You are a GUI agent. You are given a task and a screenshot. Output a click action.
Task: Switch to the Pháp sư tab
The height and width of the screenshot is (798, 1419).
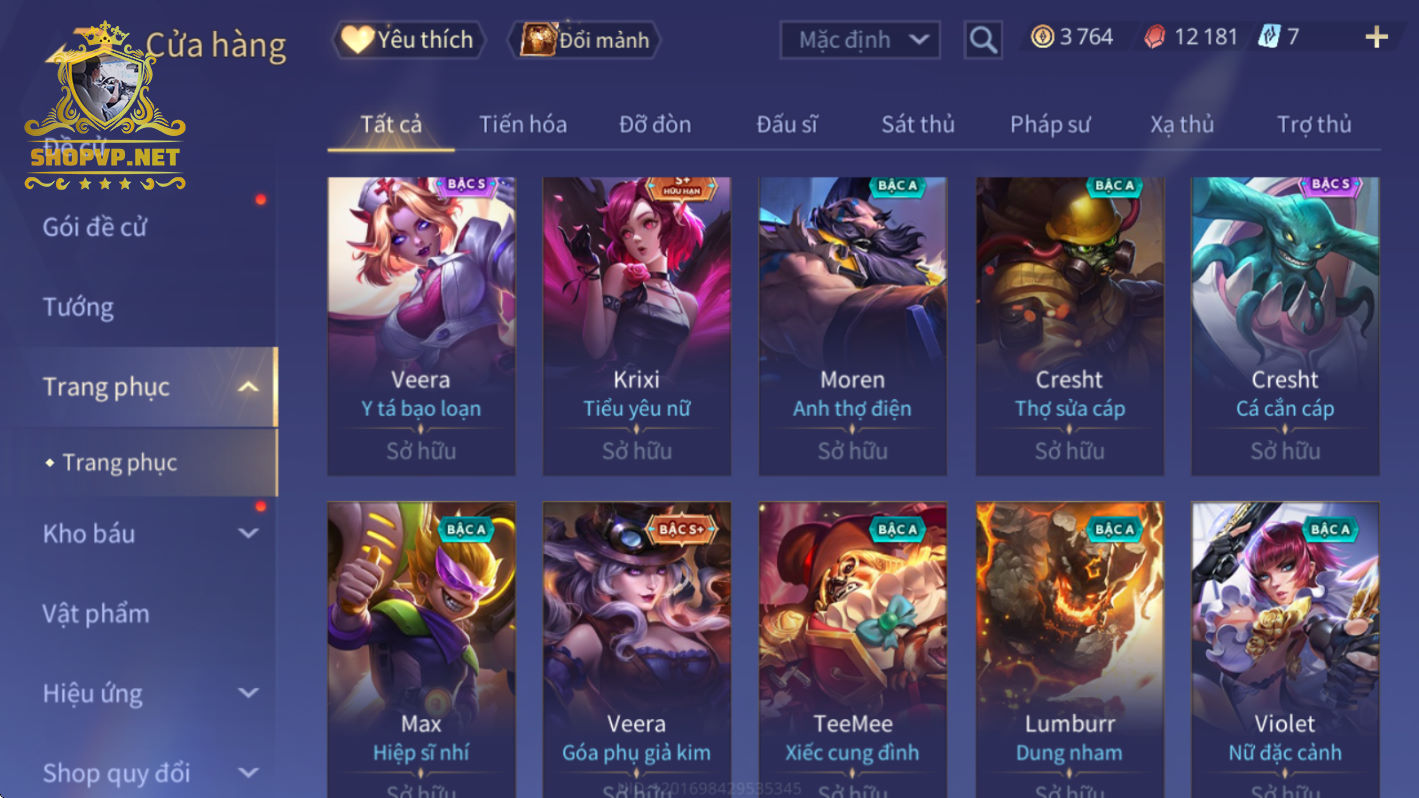click(x=1050, y=124)
